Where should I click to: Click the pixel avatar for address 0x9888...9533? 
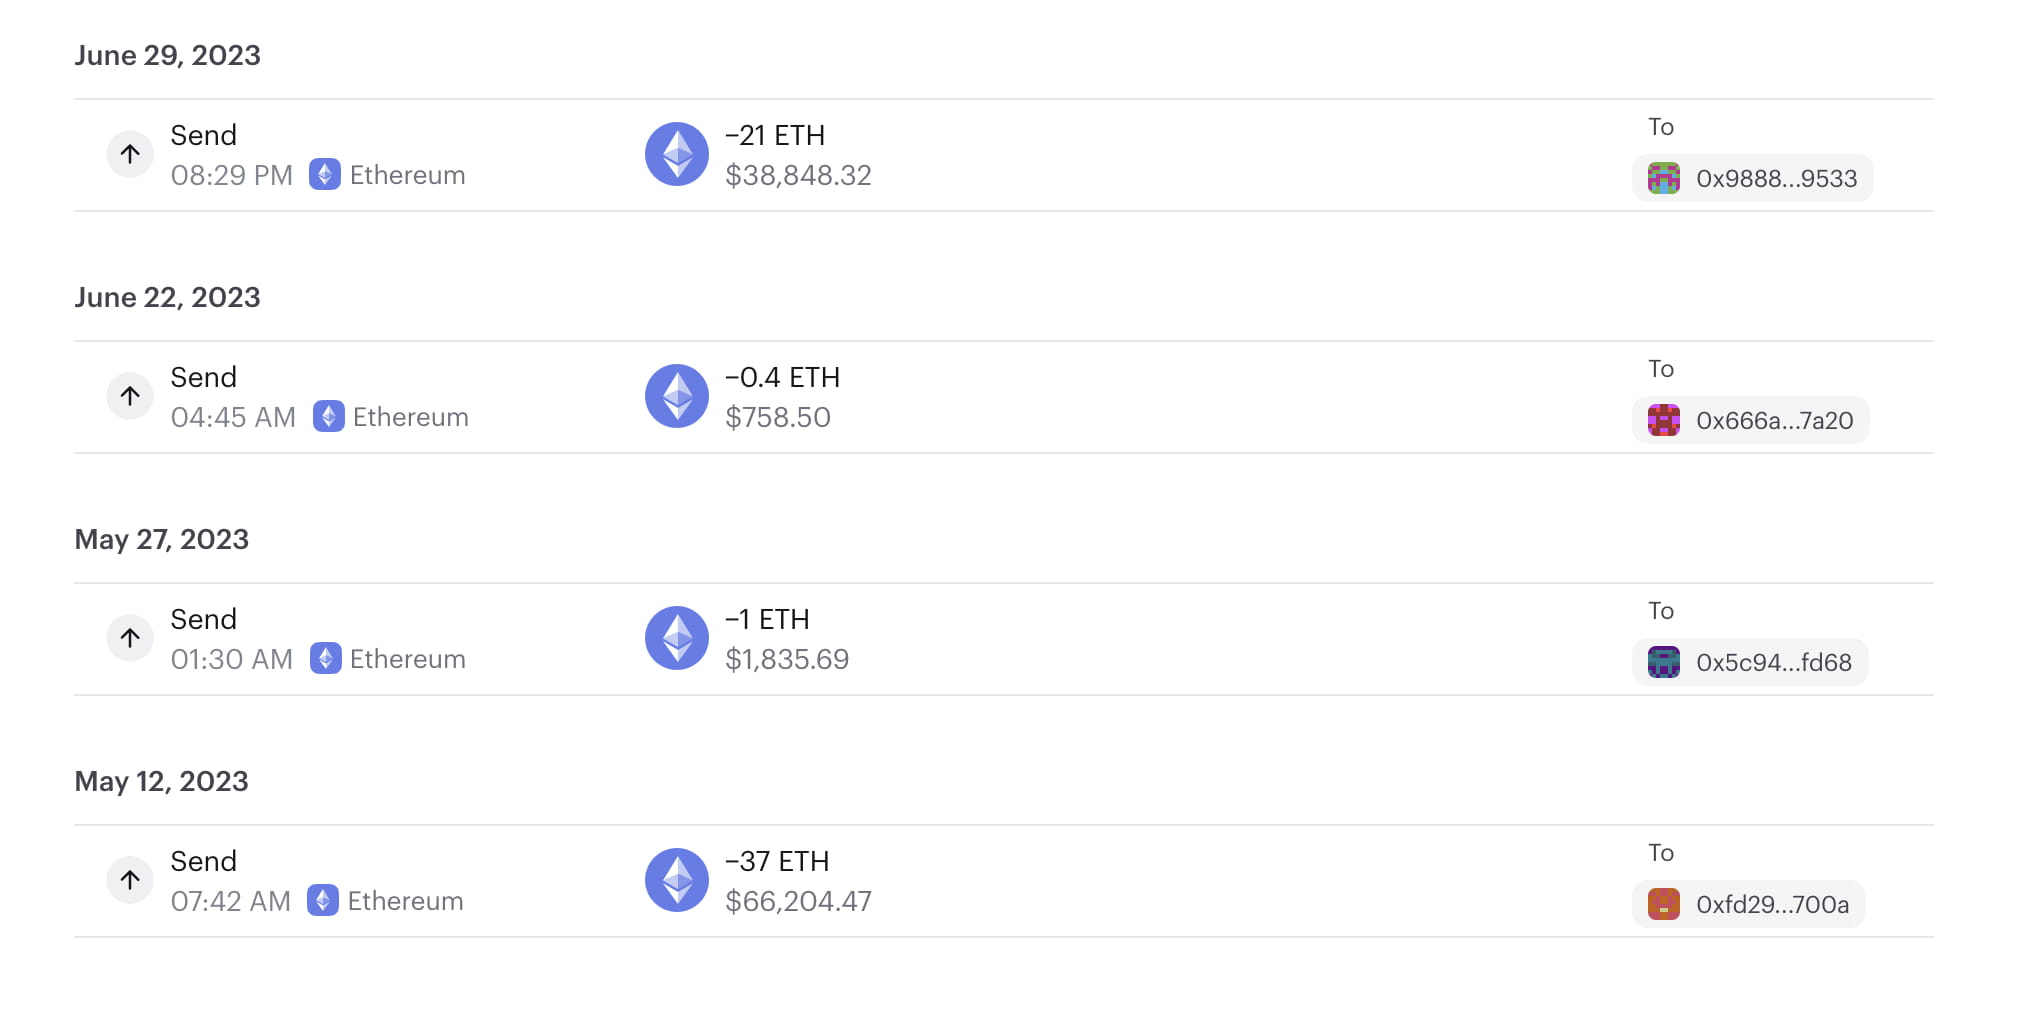click(1664, 179)
